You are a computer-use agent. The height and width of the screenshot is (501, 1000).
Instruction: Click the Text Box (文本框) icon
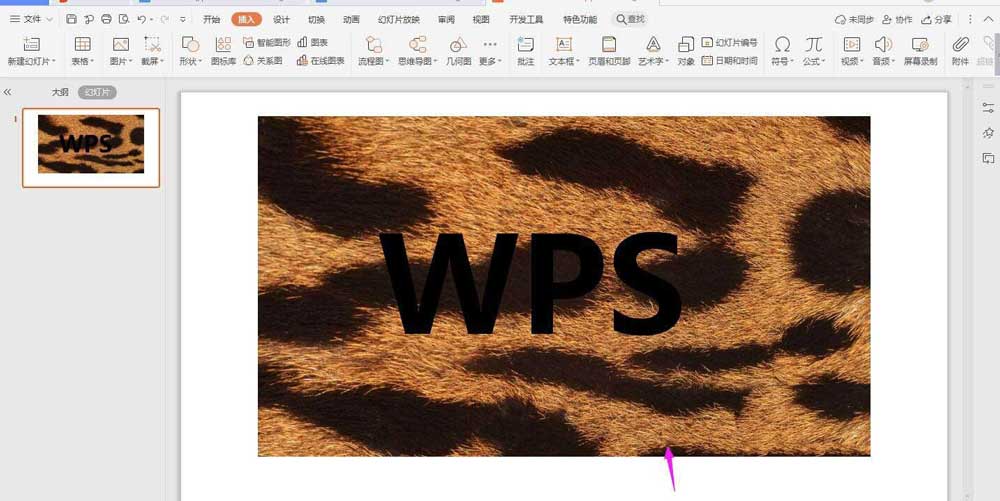[564, 44]
